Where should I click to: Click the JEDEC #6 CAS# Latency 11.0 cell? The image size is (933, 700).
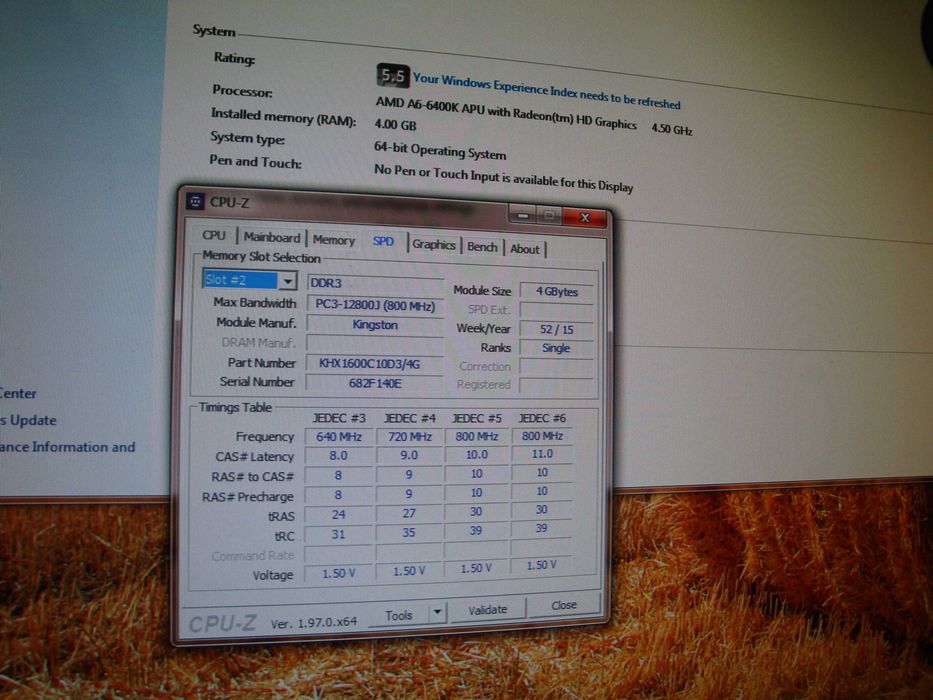tap(542, 454)
